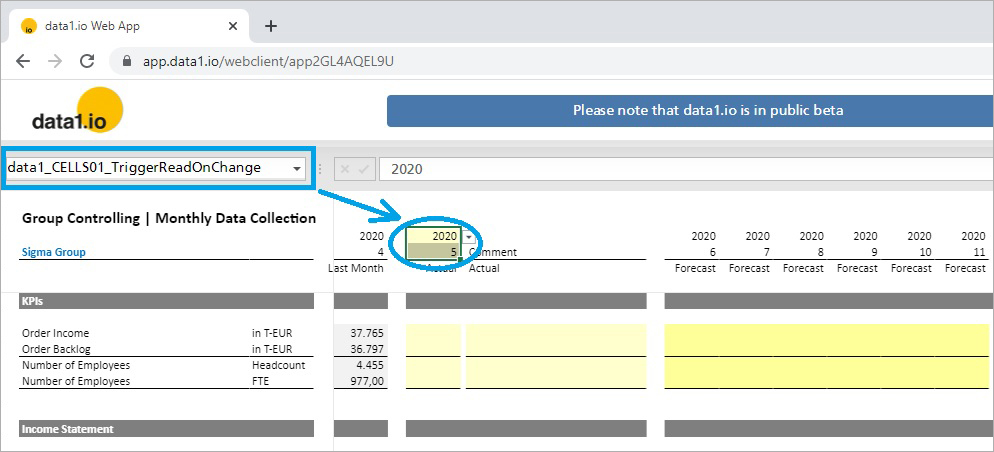The width and height of the screenshot is (994, 452).
Task: Select the Number of Employees FTE Comment cell
Action: (556, 381)
